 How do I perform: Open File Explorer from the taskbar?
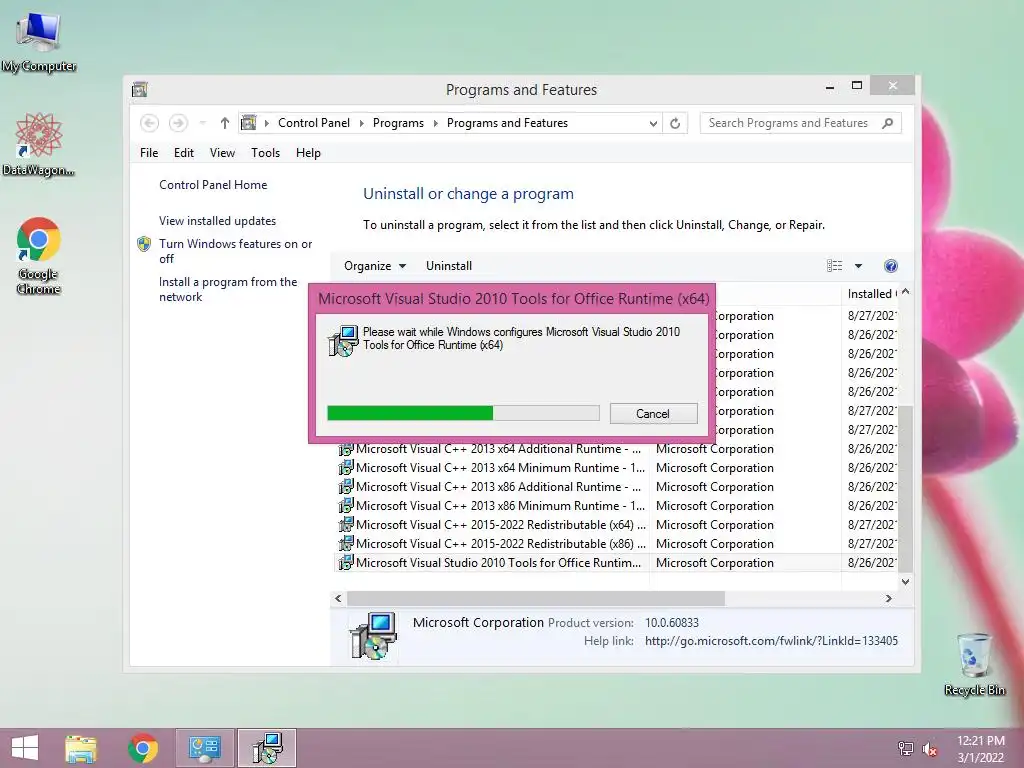click(x=81, y=748)
